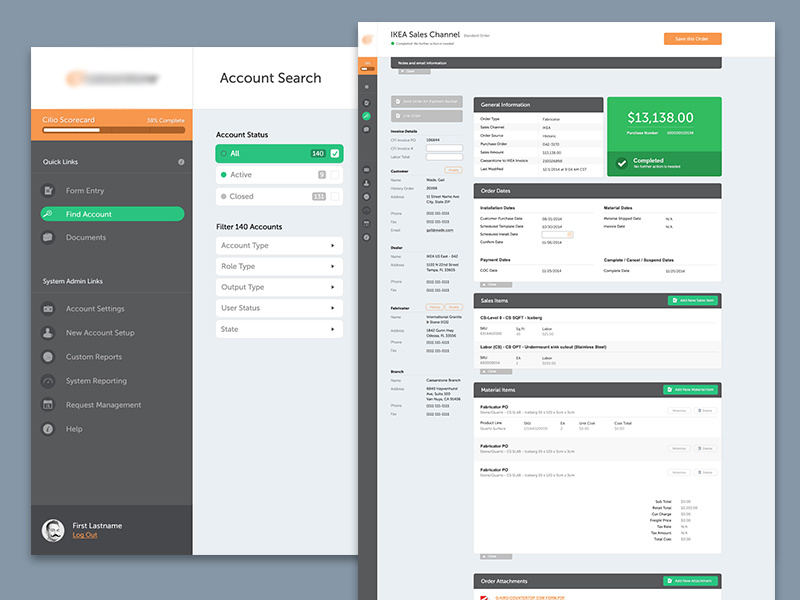Screen dimensions: 800x600
Task: Click the Notes and email information header bar
Action: pyautogui.click(x=556, y=63)
